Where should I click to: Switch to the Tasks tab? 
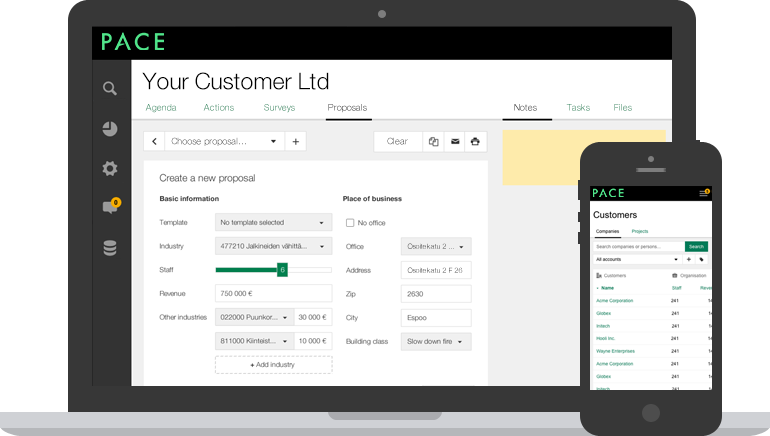(x=578, y=108)
